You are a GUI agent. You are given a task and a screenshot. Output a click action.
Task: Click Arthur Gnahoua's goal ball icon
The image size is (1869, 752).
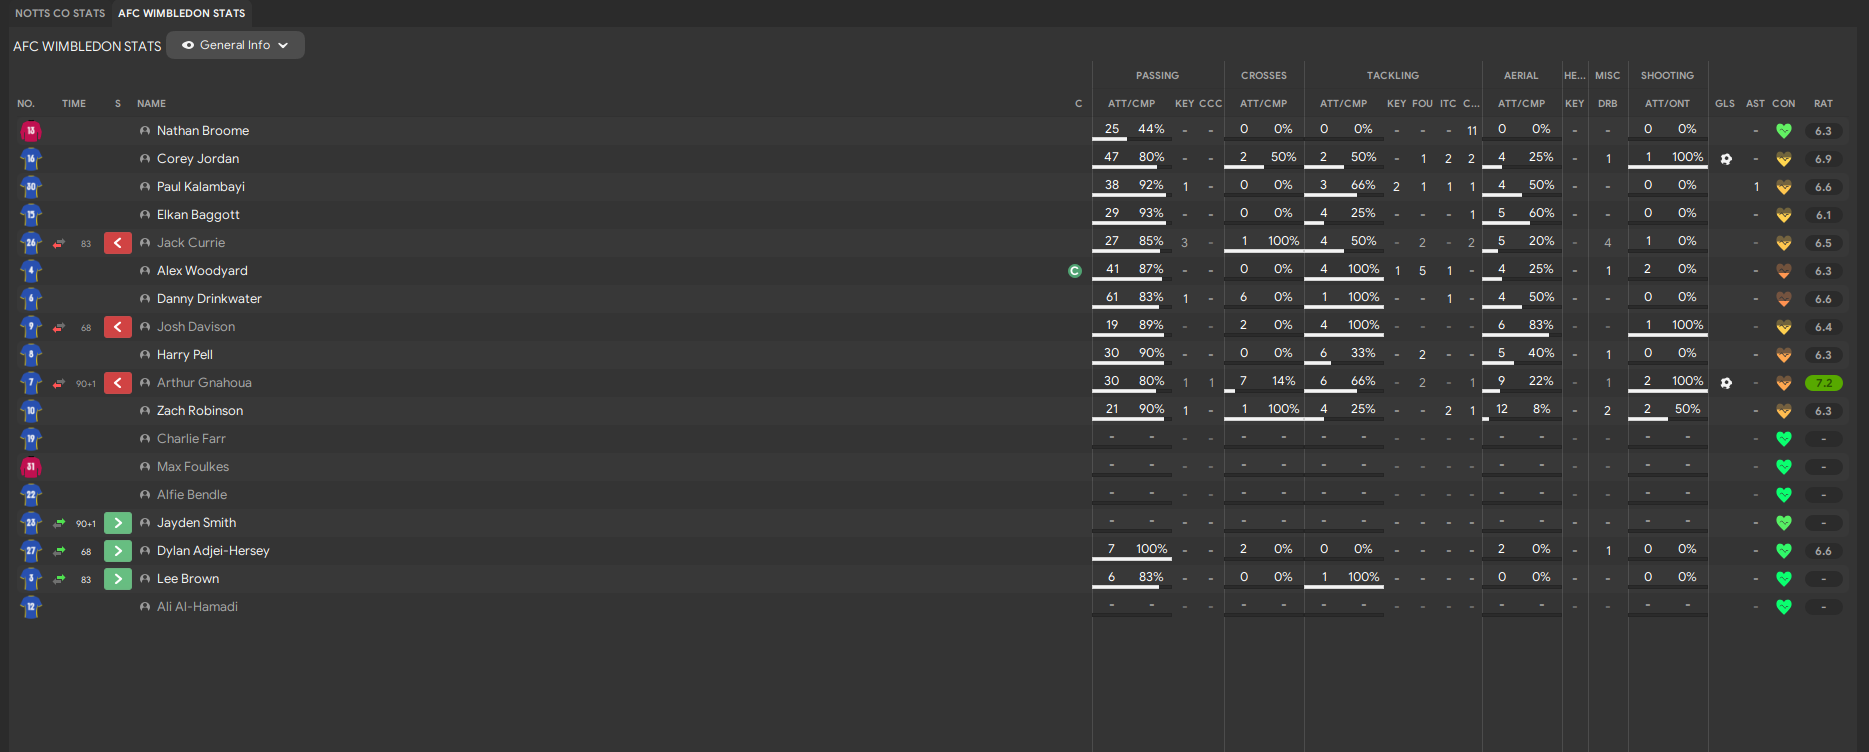coord(1726,383)
